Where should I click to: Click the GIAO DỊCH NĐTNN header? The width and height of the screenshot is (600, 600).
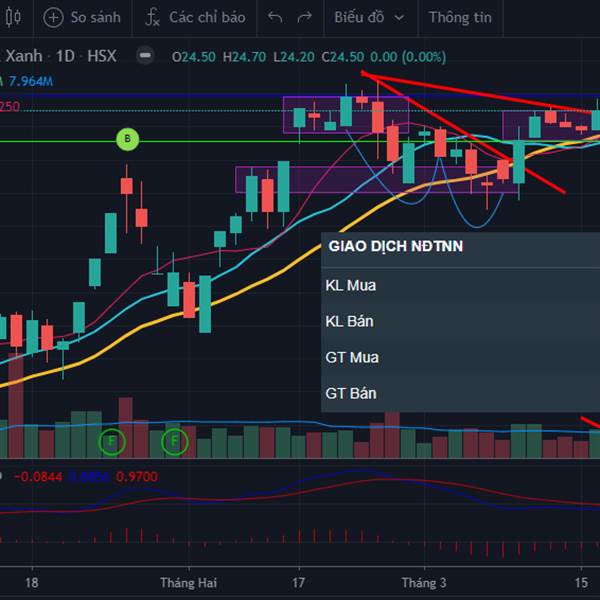point(396,246)
